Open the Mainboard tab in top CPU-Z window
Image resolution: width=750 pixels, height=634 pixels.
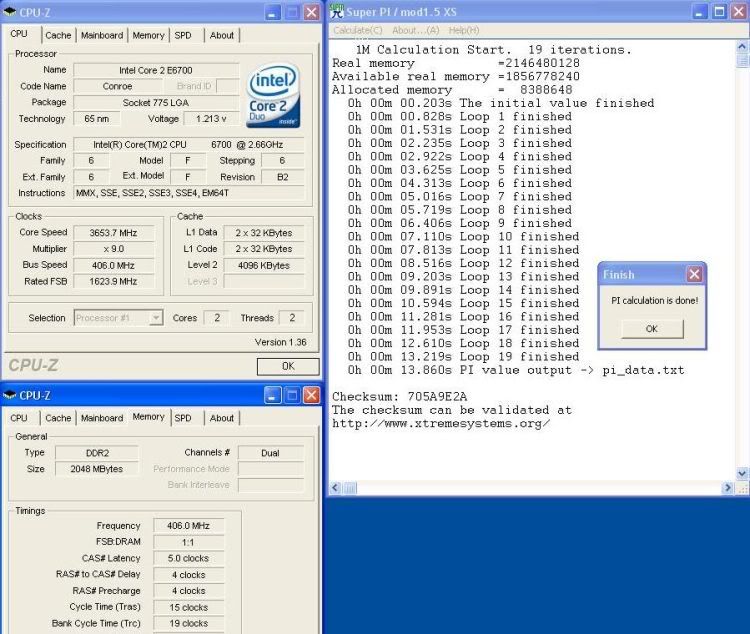102,35
